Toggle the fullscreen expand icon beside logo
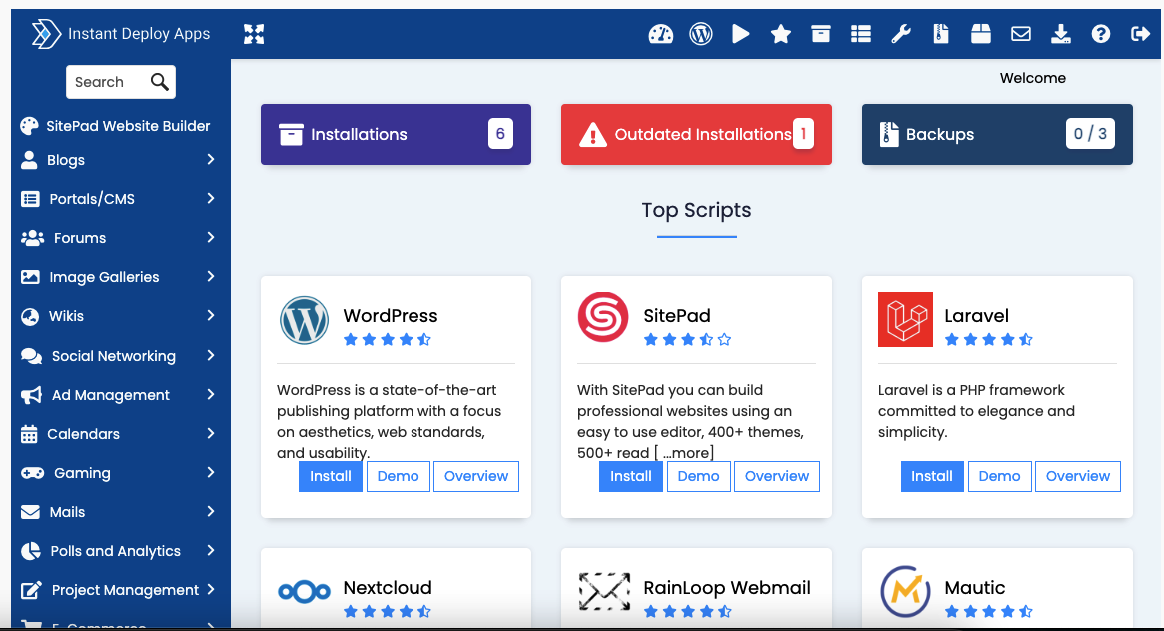The image size is (1164, 631). click(x=254, y=34)
